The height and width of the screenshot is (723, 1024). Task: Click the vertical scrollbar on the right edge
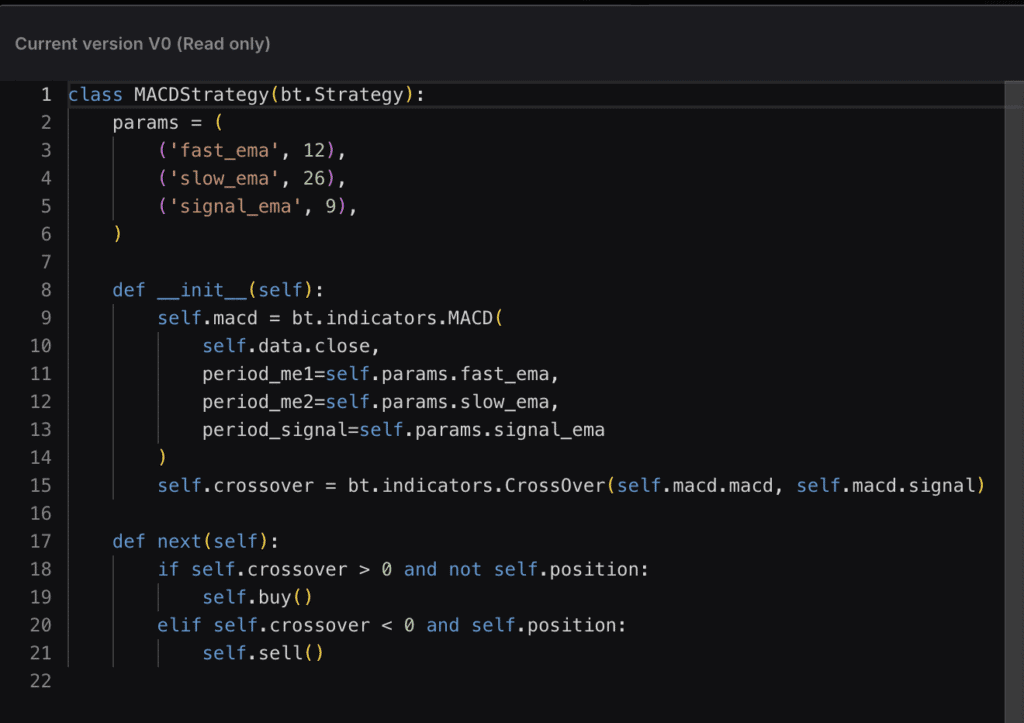coord(1014,402)
